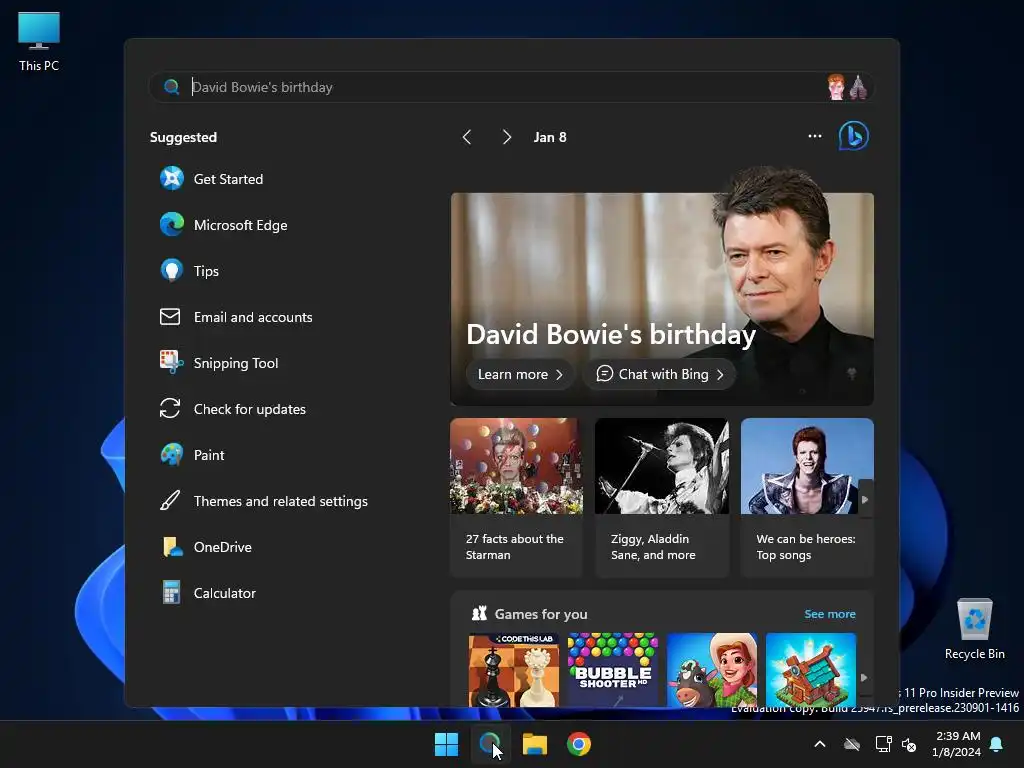Screen dimensions: 1024x768
Task: Click See more games link
Action: 829,614
